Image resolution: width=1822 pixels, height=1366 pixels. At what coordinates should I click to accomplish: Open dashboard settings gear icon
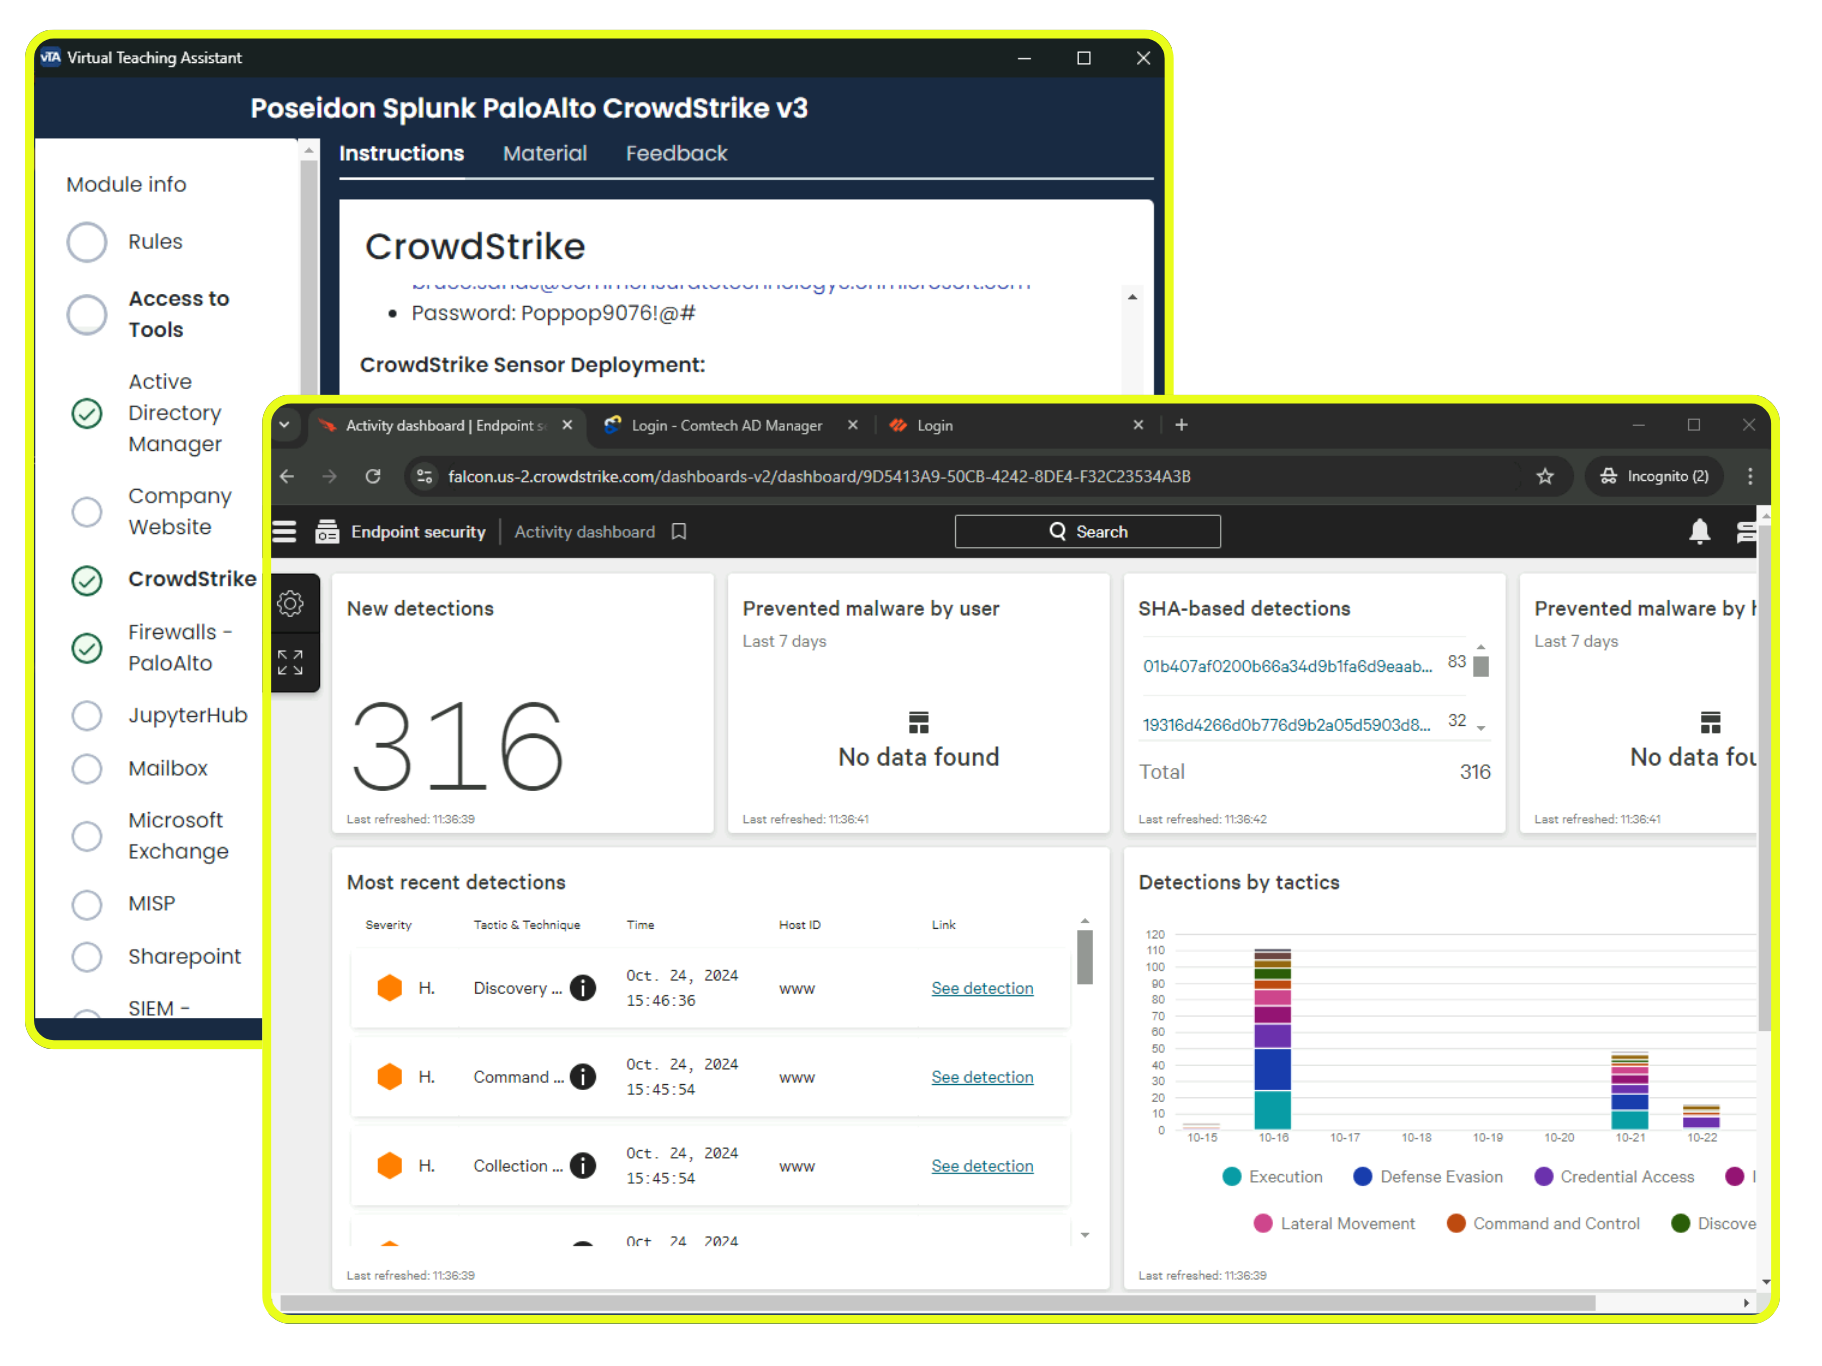tap(291, 604)
